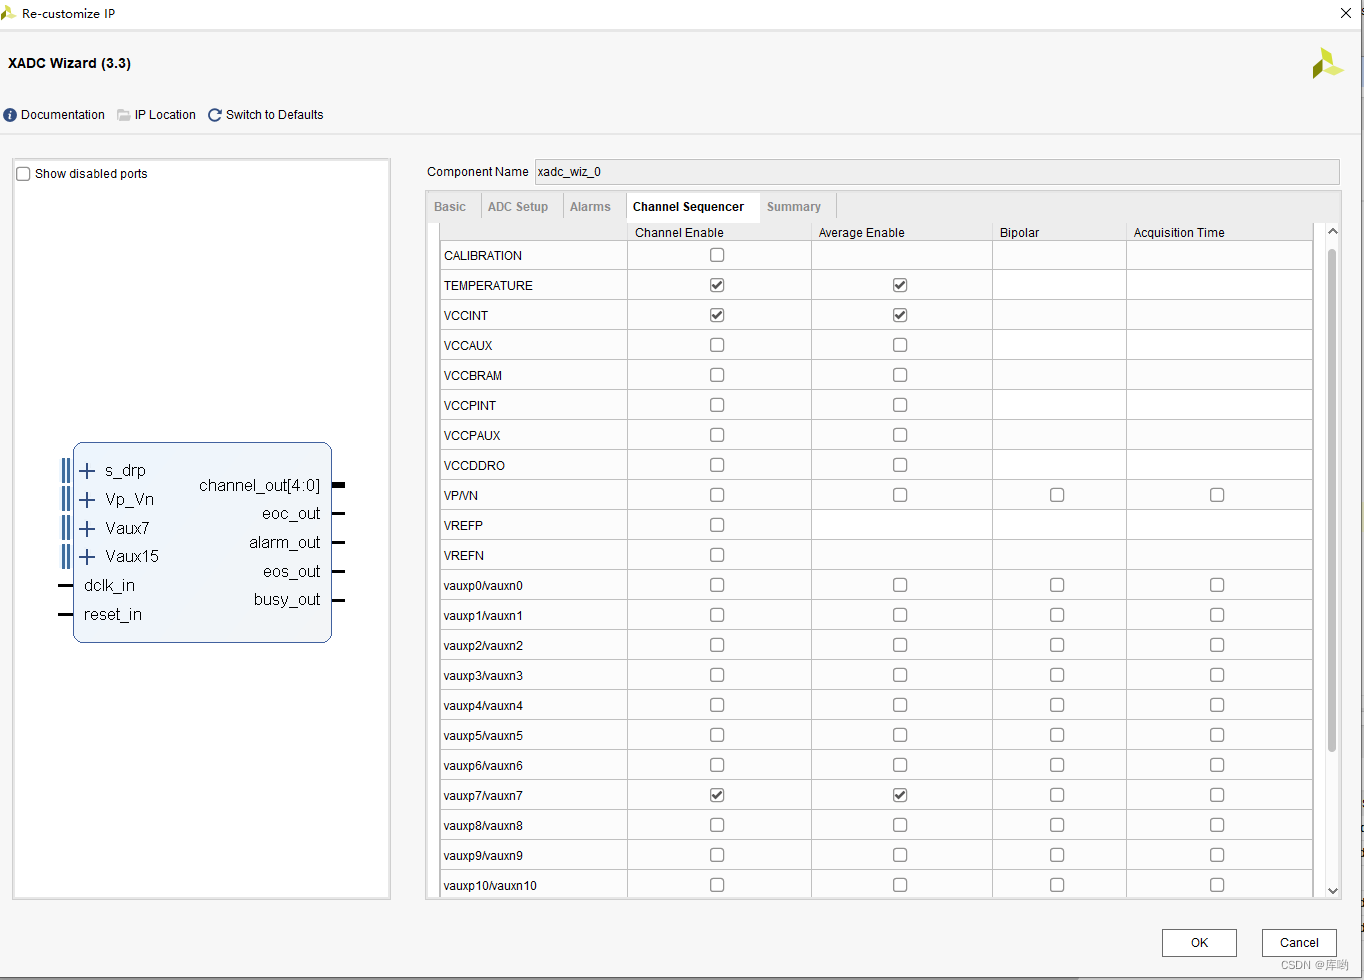Click the Vivado icon in the title bar
Screen dimensions: 1364x980
pos(8,13)
